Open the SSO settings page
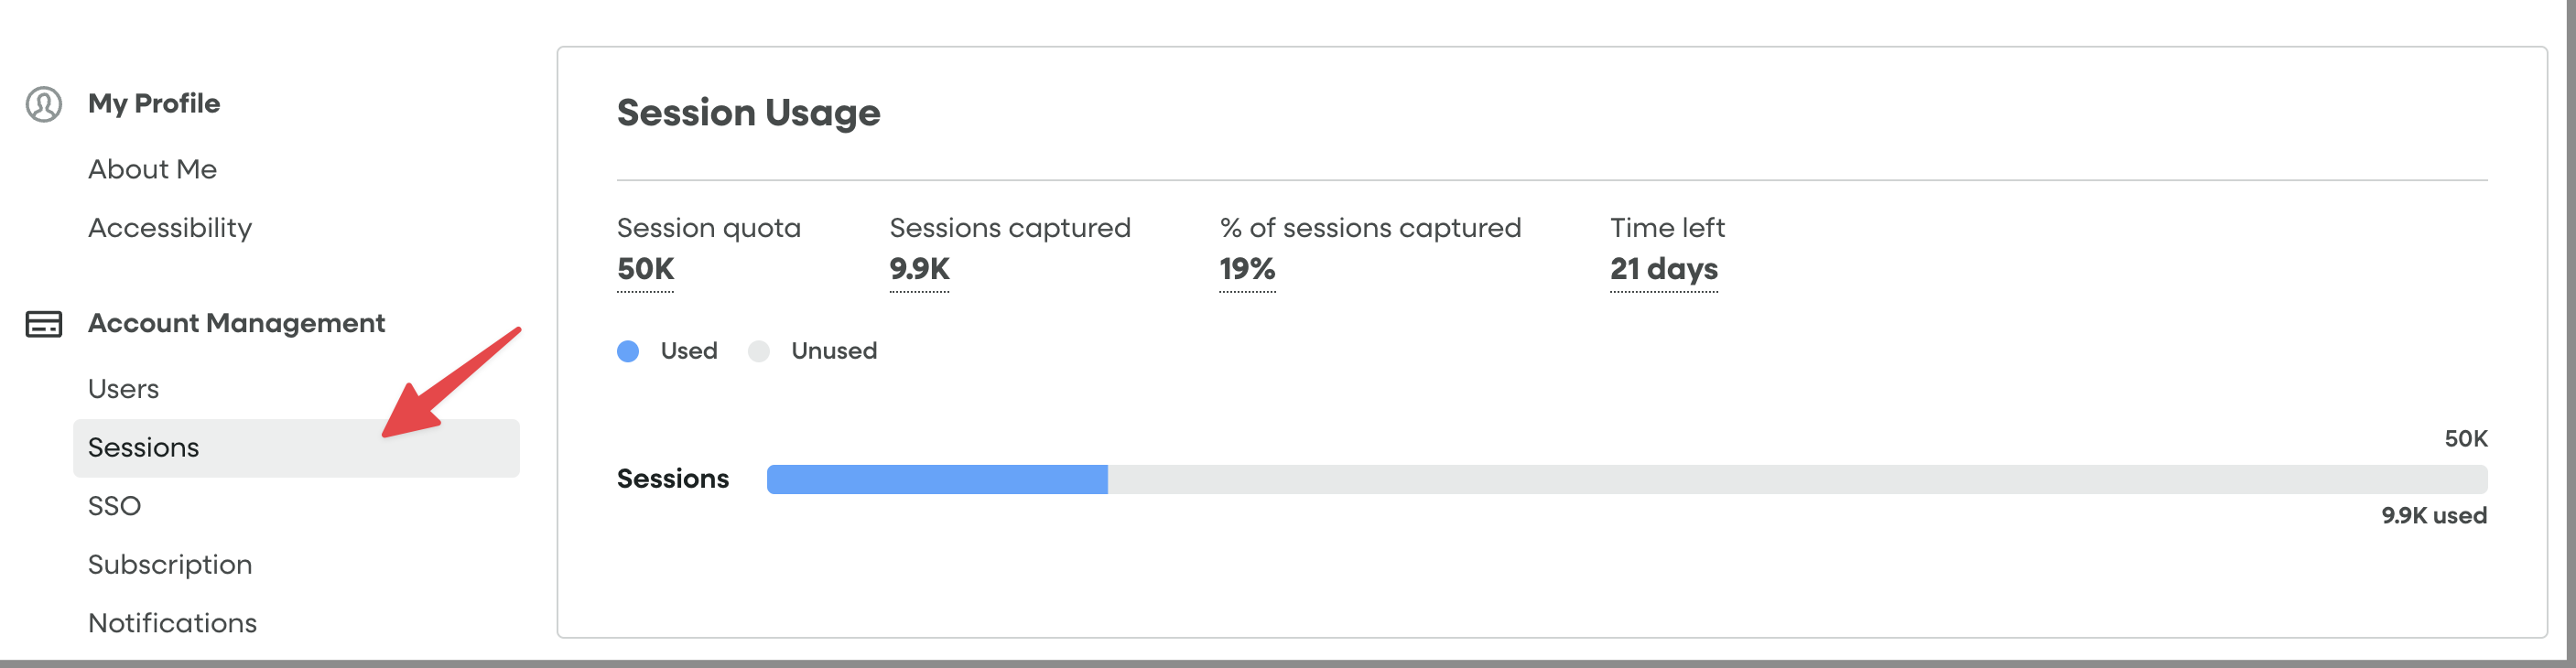This screenshot has width=2576, height=668. 116,505
